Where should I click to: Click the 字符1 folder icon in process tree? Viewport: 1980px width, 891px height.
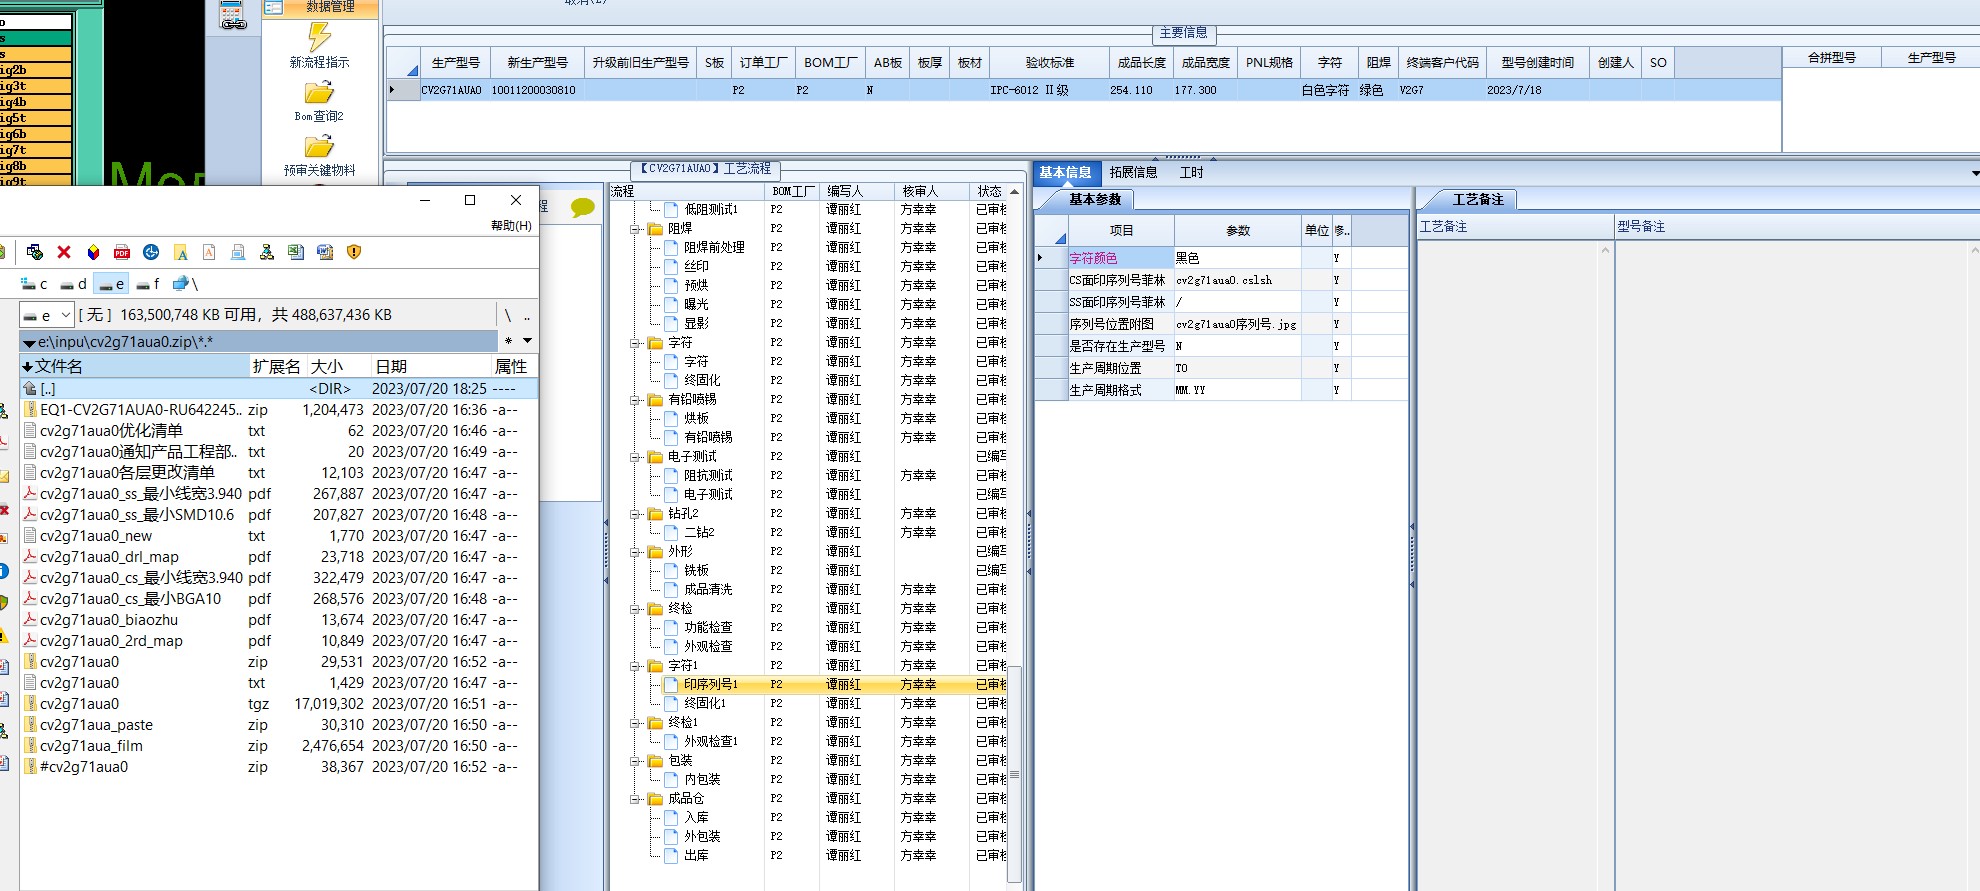pyautogui.click(x=656, y=666)
